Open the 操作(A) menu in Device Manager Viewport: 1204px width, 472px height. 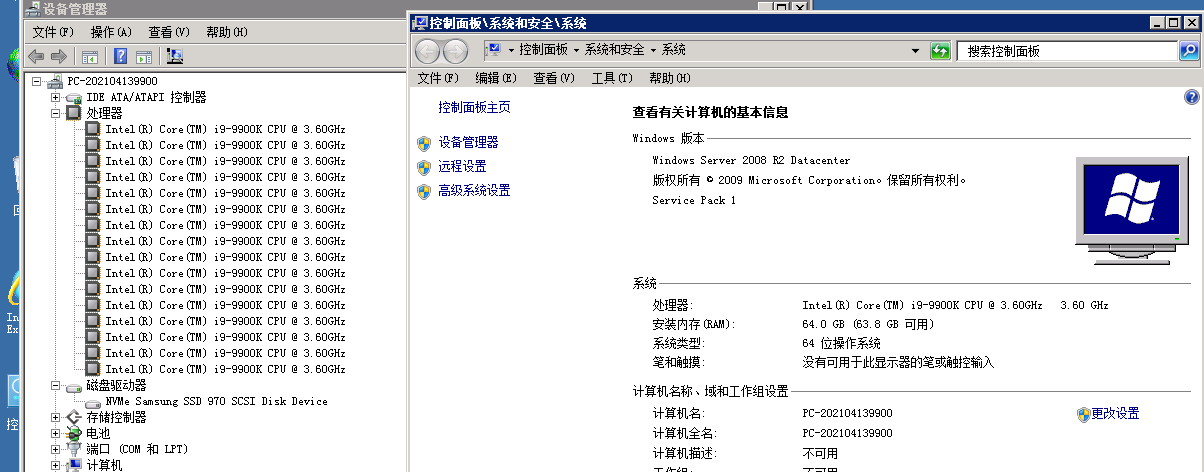111,32
